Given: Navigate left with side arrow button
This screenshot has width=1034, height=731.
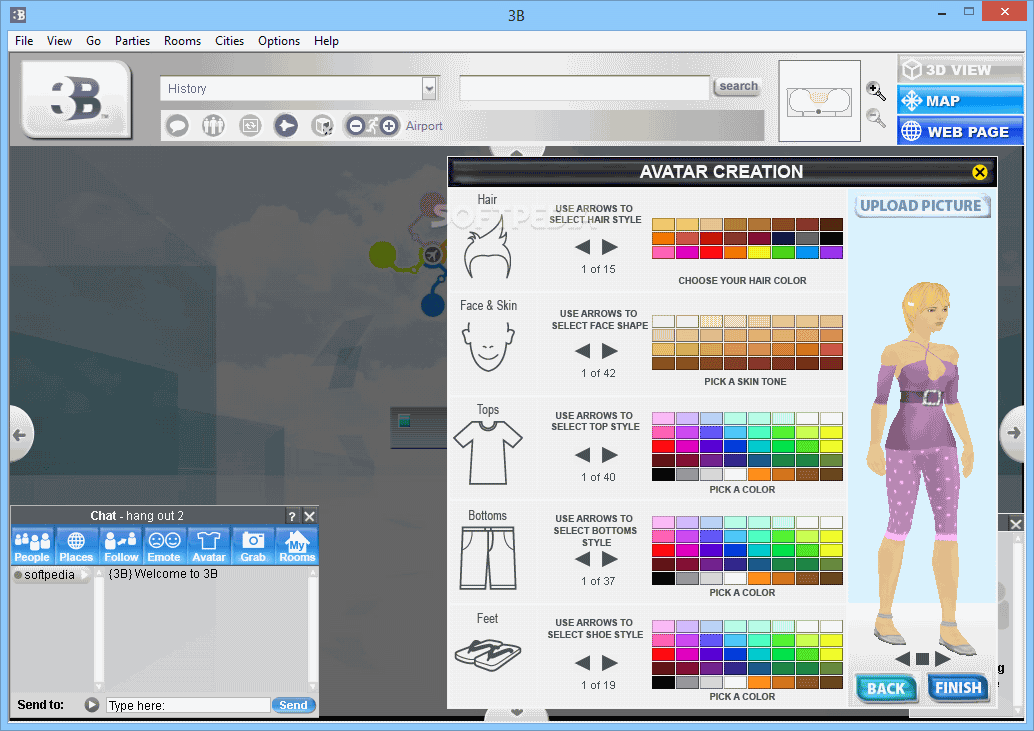Looking at the screenshot, I should (x=20, y=434).
